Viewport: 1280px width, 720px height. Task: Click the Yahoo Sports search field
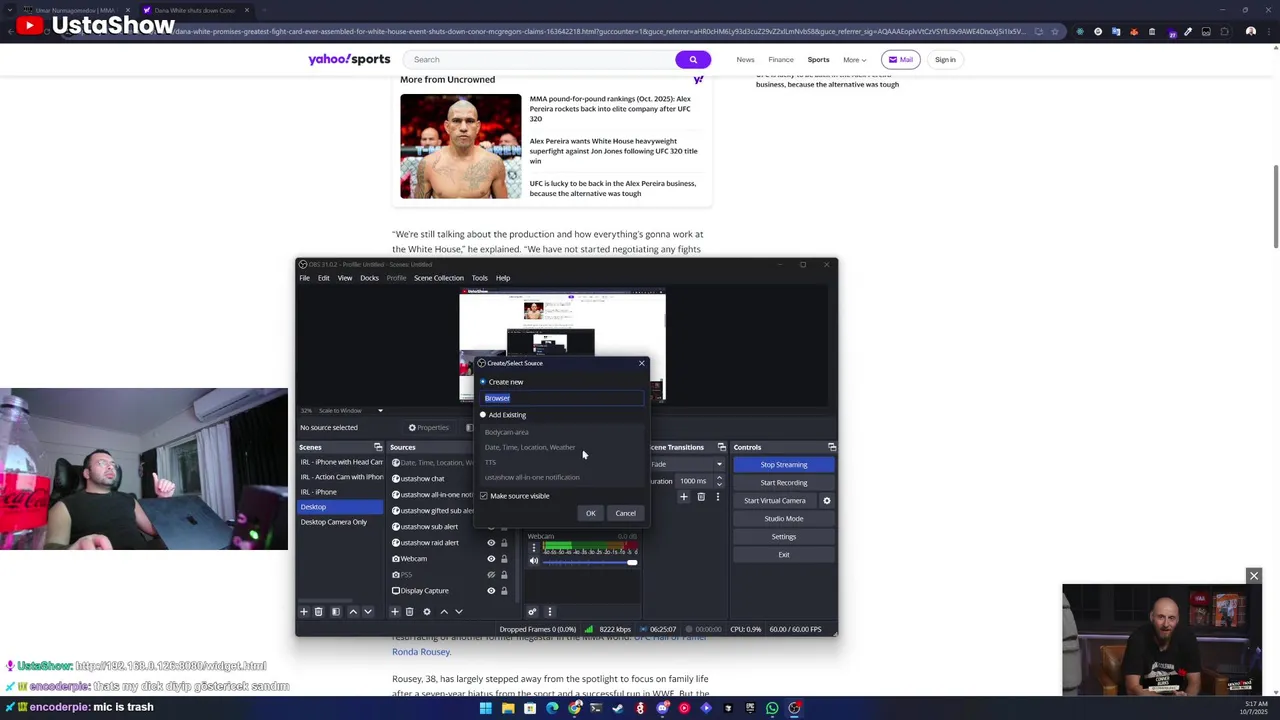tap(541, 59)
